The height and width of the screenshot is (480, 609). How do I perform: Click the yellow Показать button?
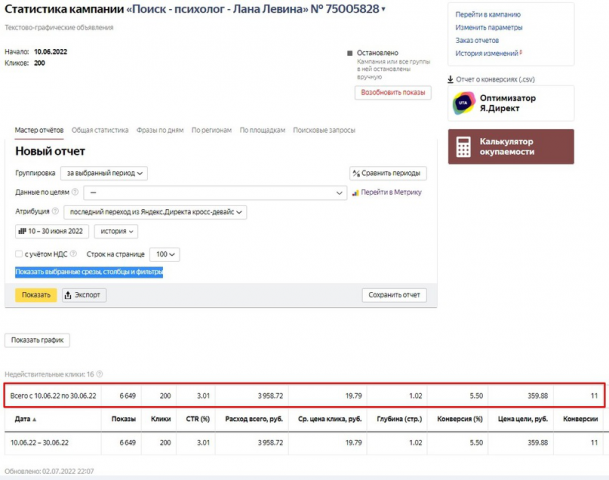coord(36,295)
